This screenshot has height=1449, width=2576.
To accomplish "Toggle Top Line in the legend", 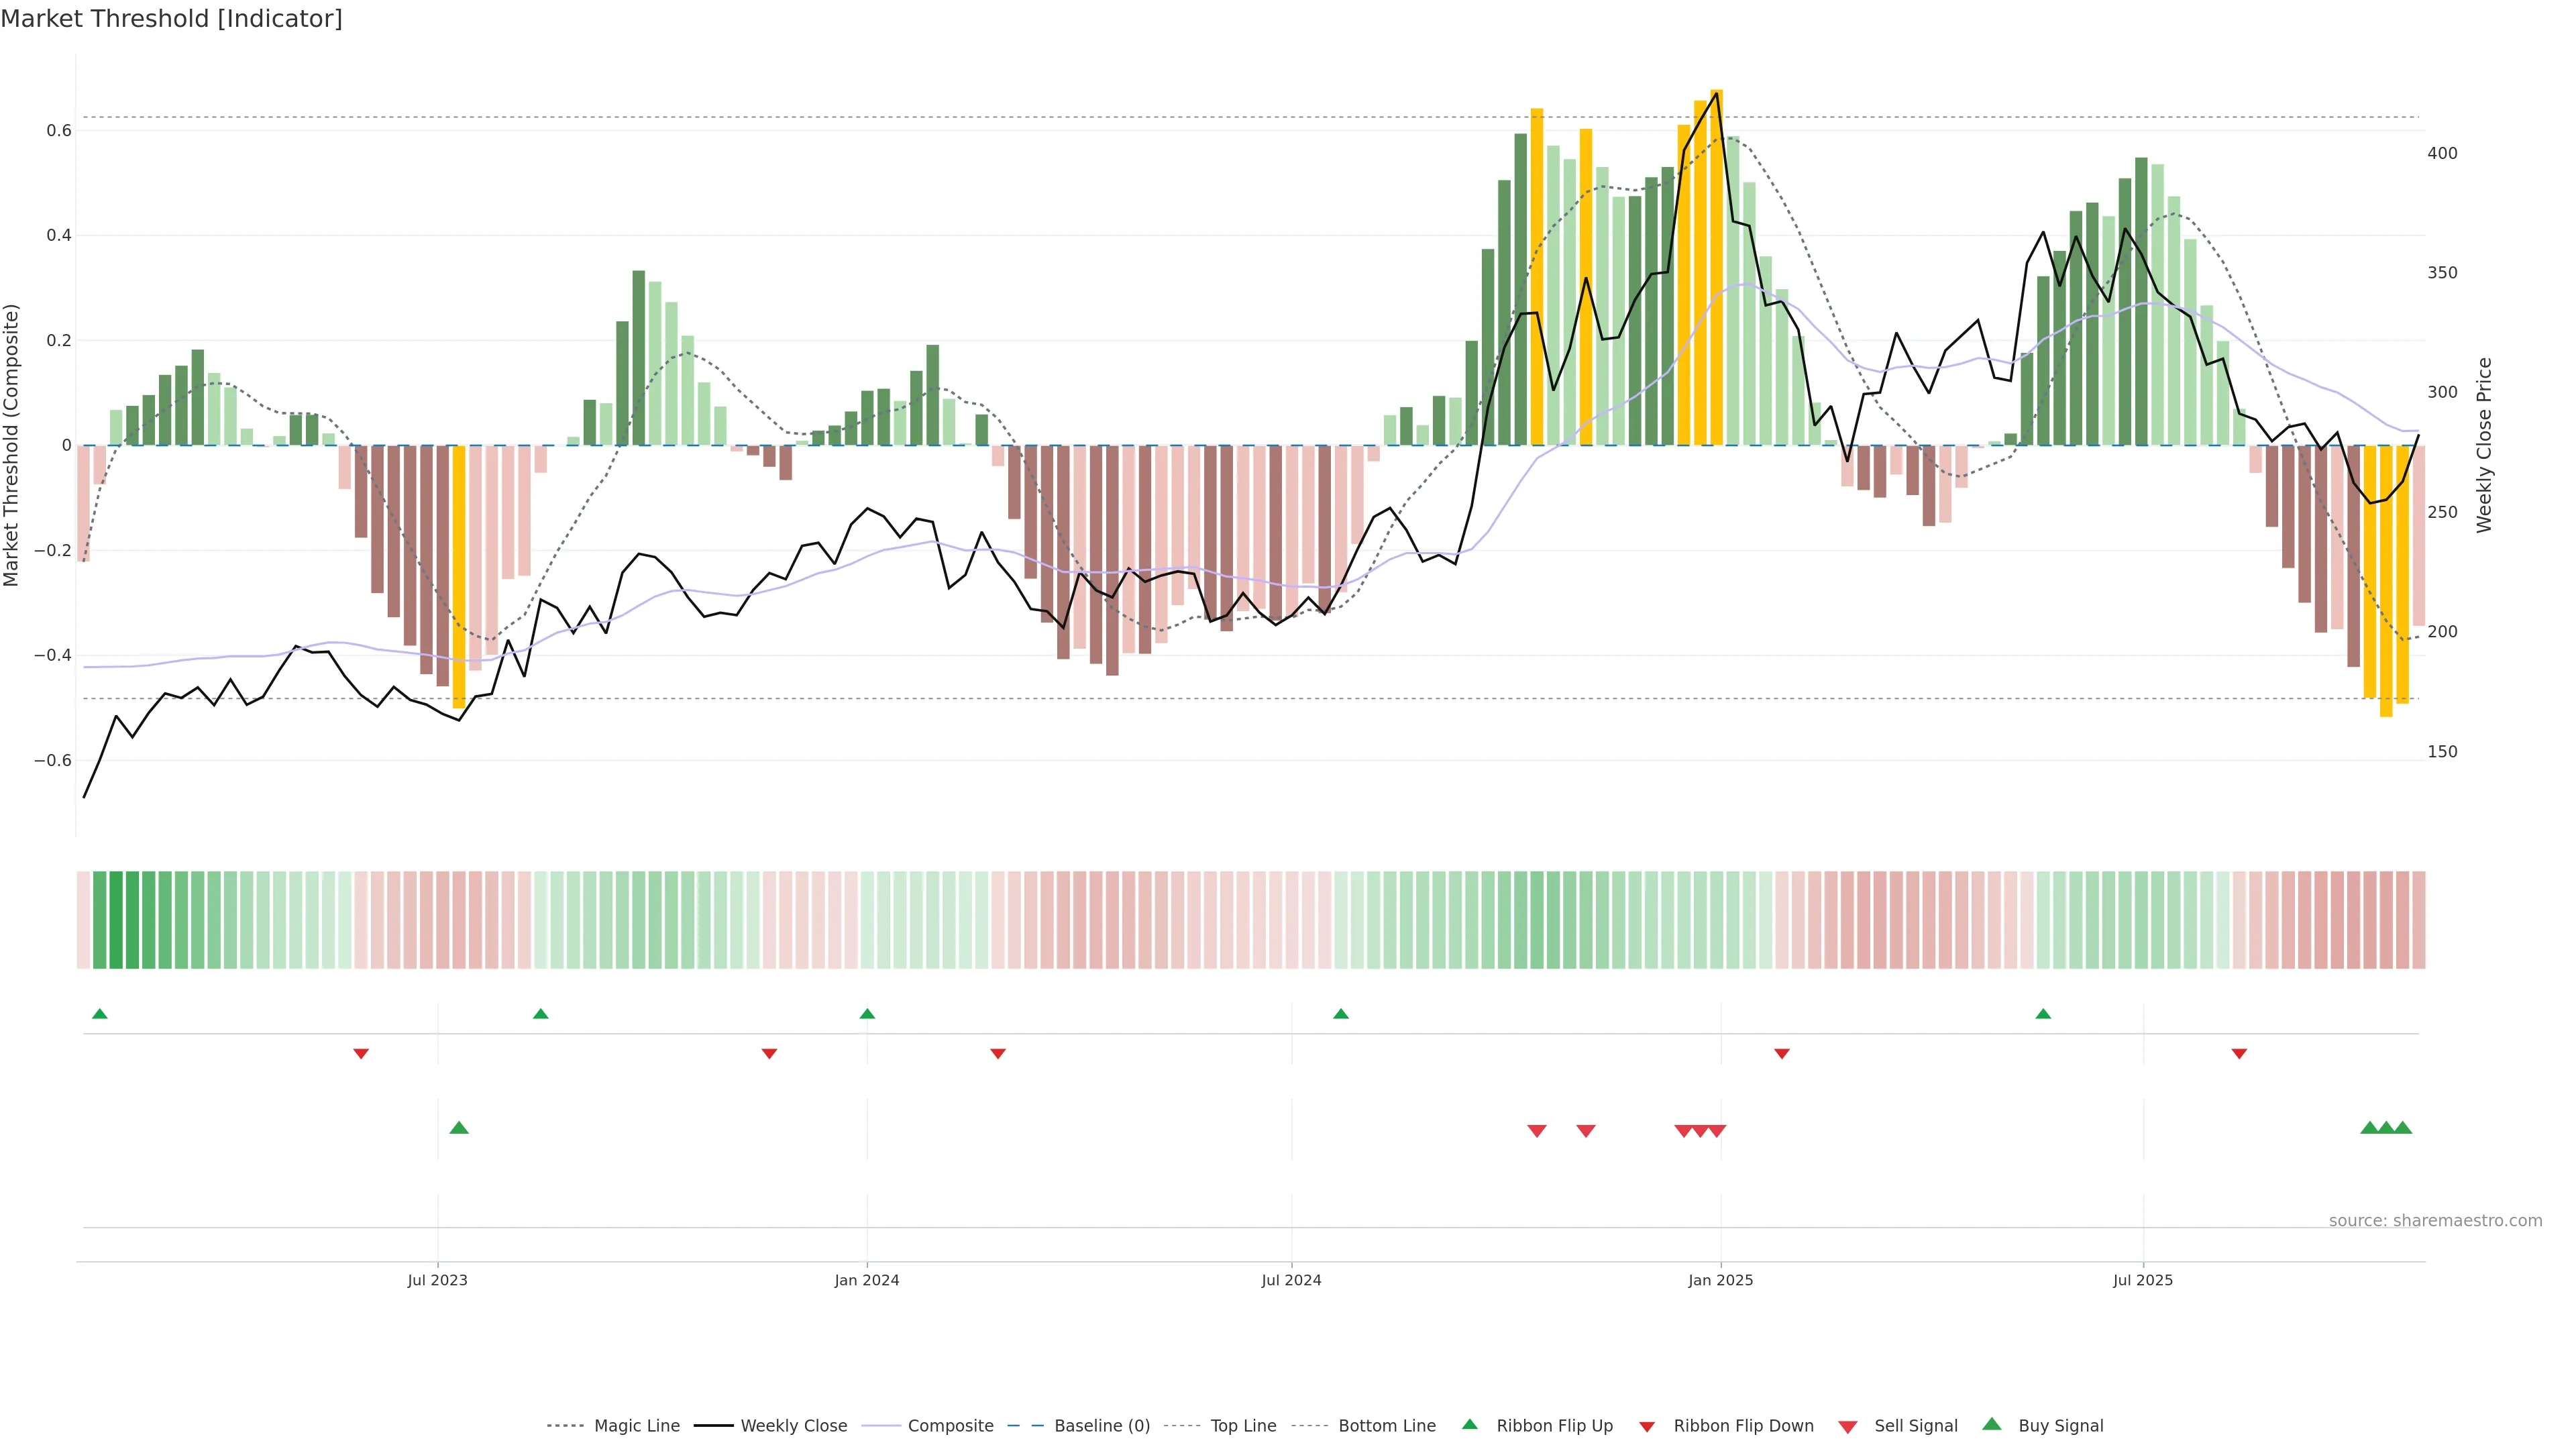I will click(x=1243, y=1426).
